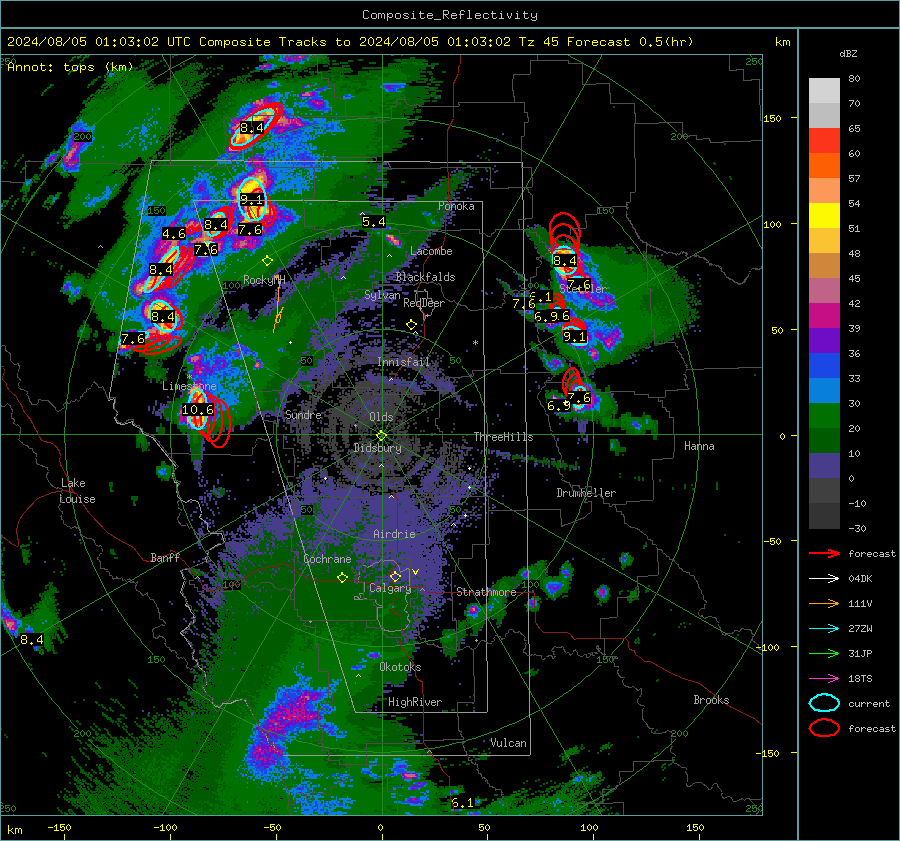Click the Vulcan town label
Screen dimensions: 900x841
coord(508,743)
